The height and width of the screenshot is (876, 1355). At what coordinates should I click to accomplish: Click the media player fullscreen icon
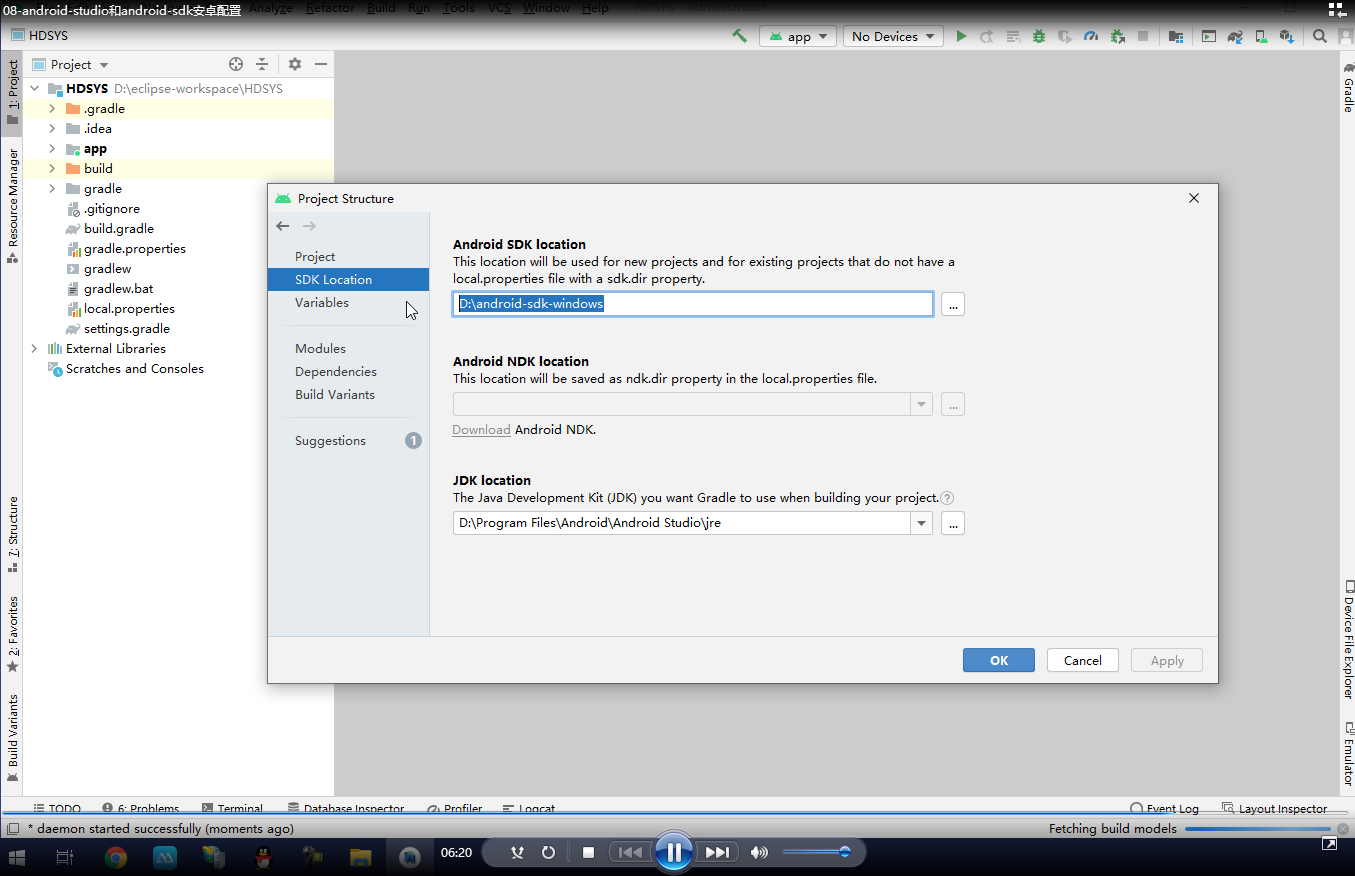[x=1329, y=844]
